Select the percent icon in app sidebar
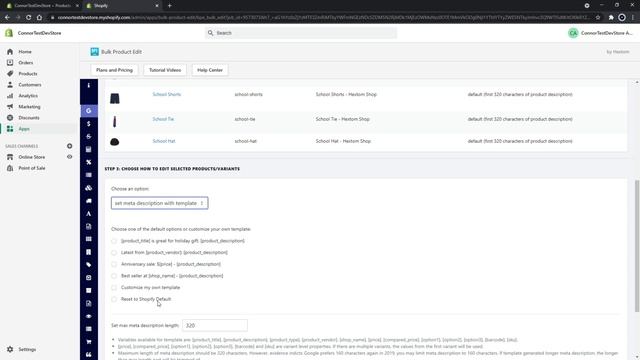The image size is (640, 360). [89, 162]
